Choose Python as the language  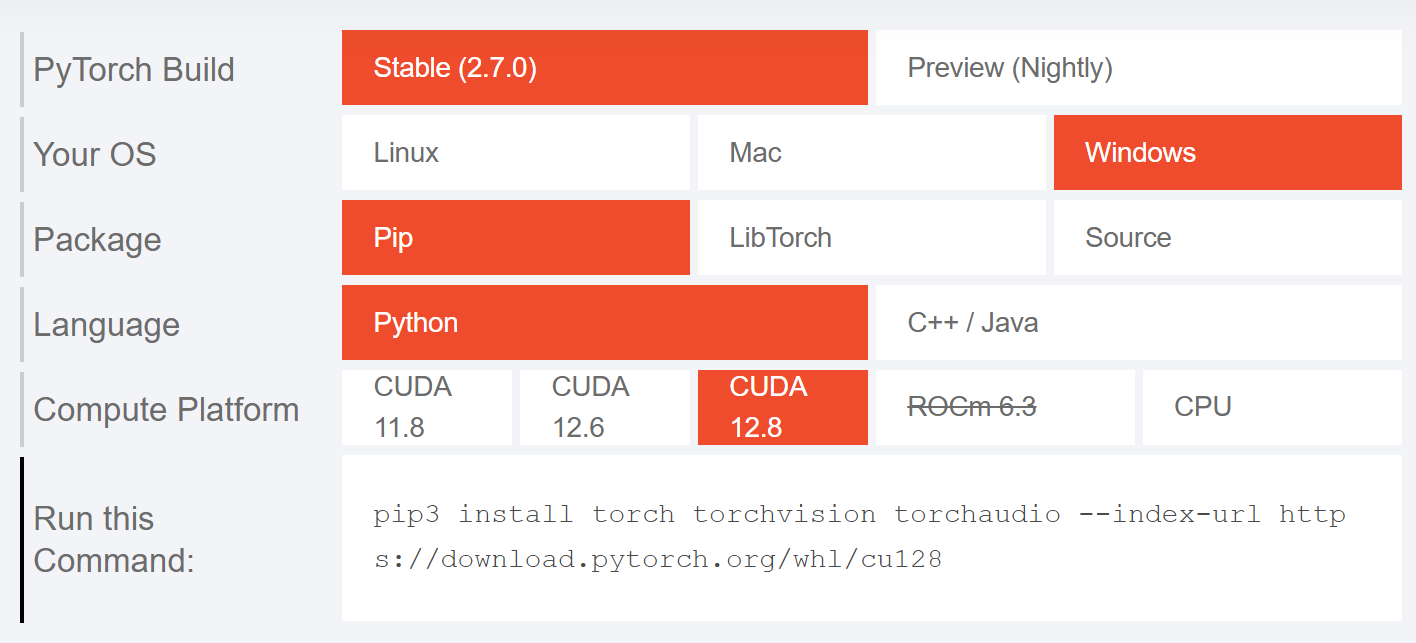pos(604,323)
